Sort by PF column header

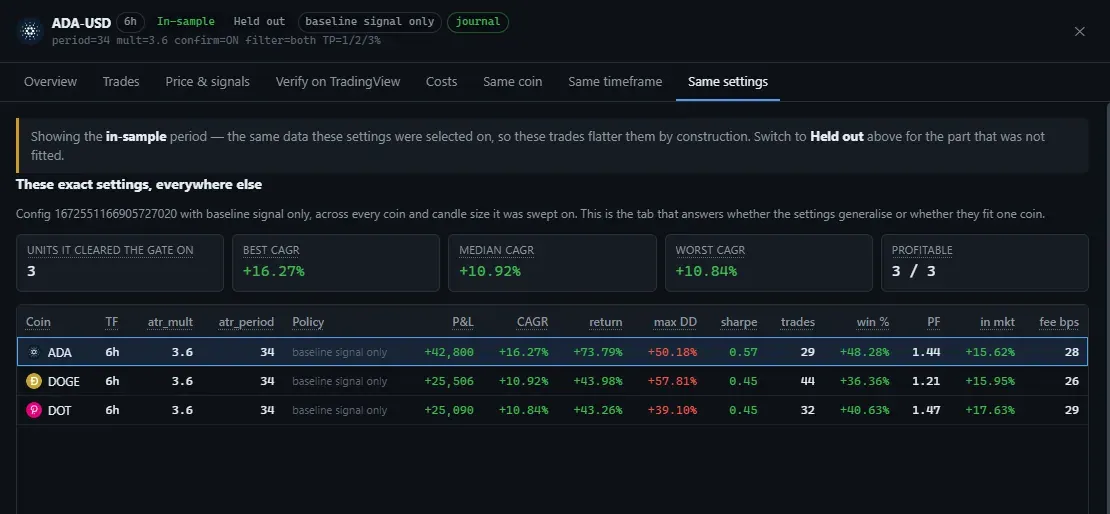[x=934, y=322]
